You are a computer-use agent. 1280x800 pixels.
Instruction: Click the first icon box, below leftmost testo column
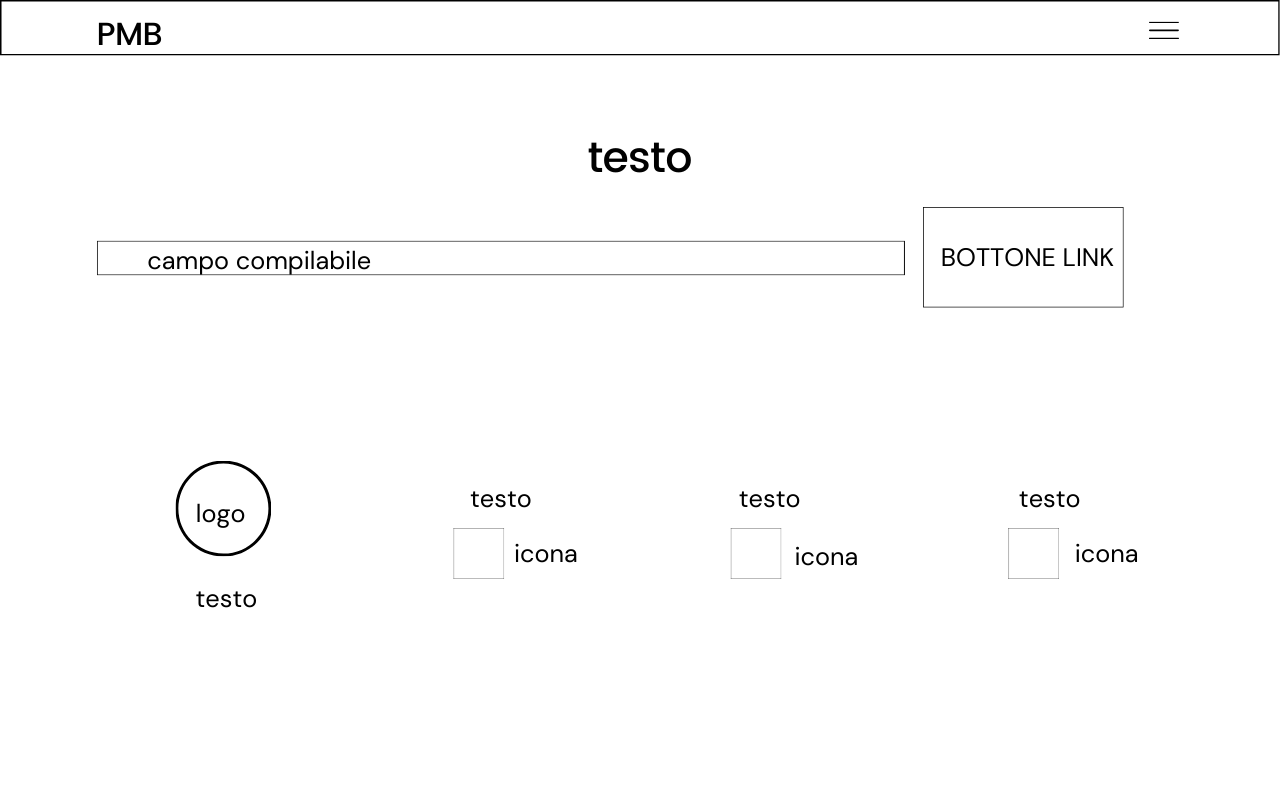coord(478,553)
